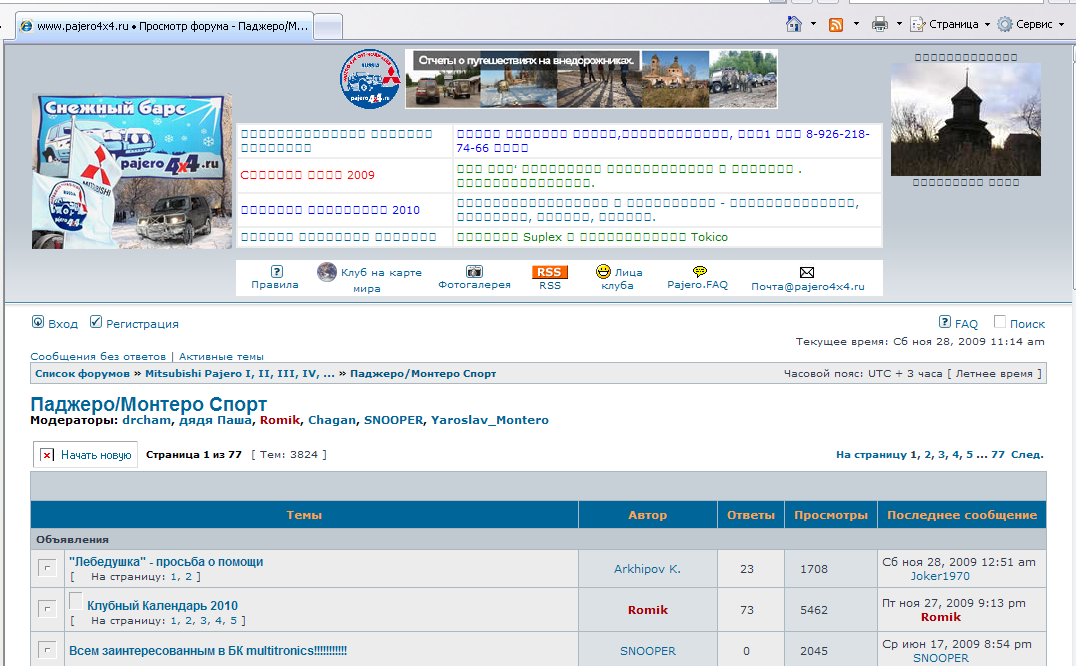Open the empty new tab button
Viewport: 1076px width, 666px height.
[329, 26]
